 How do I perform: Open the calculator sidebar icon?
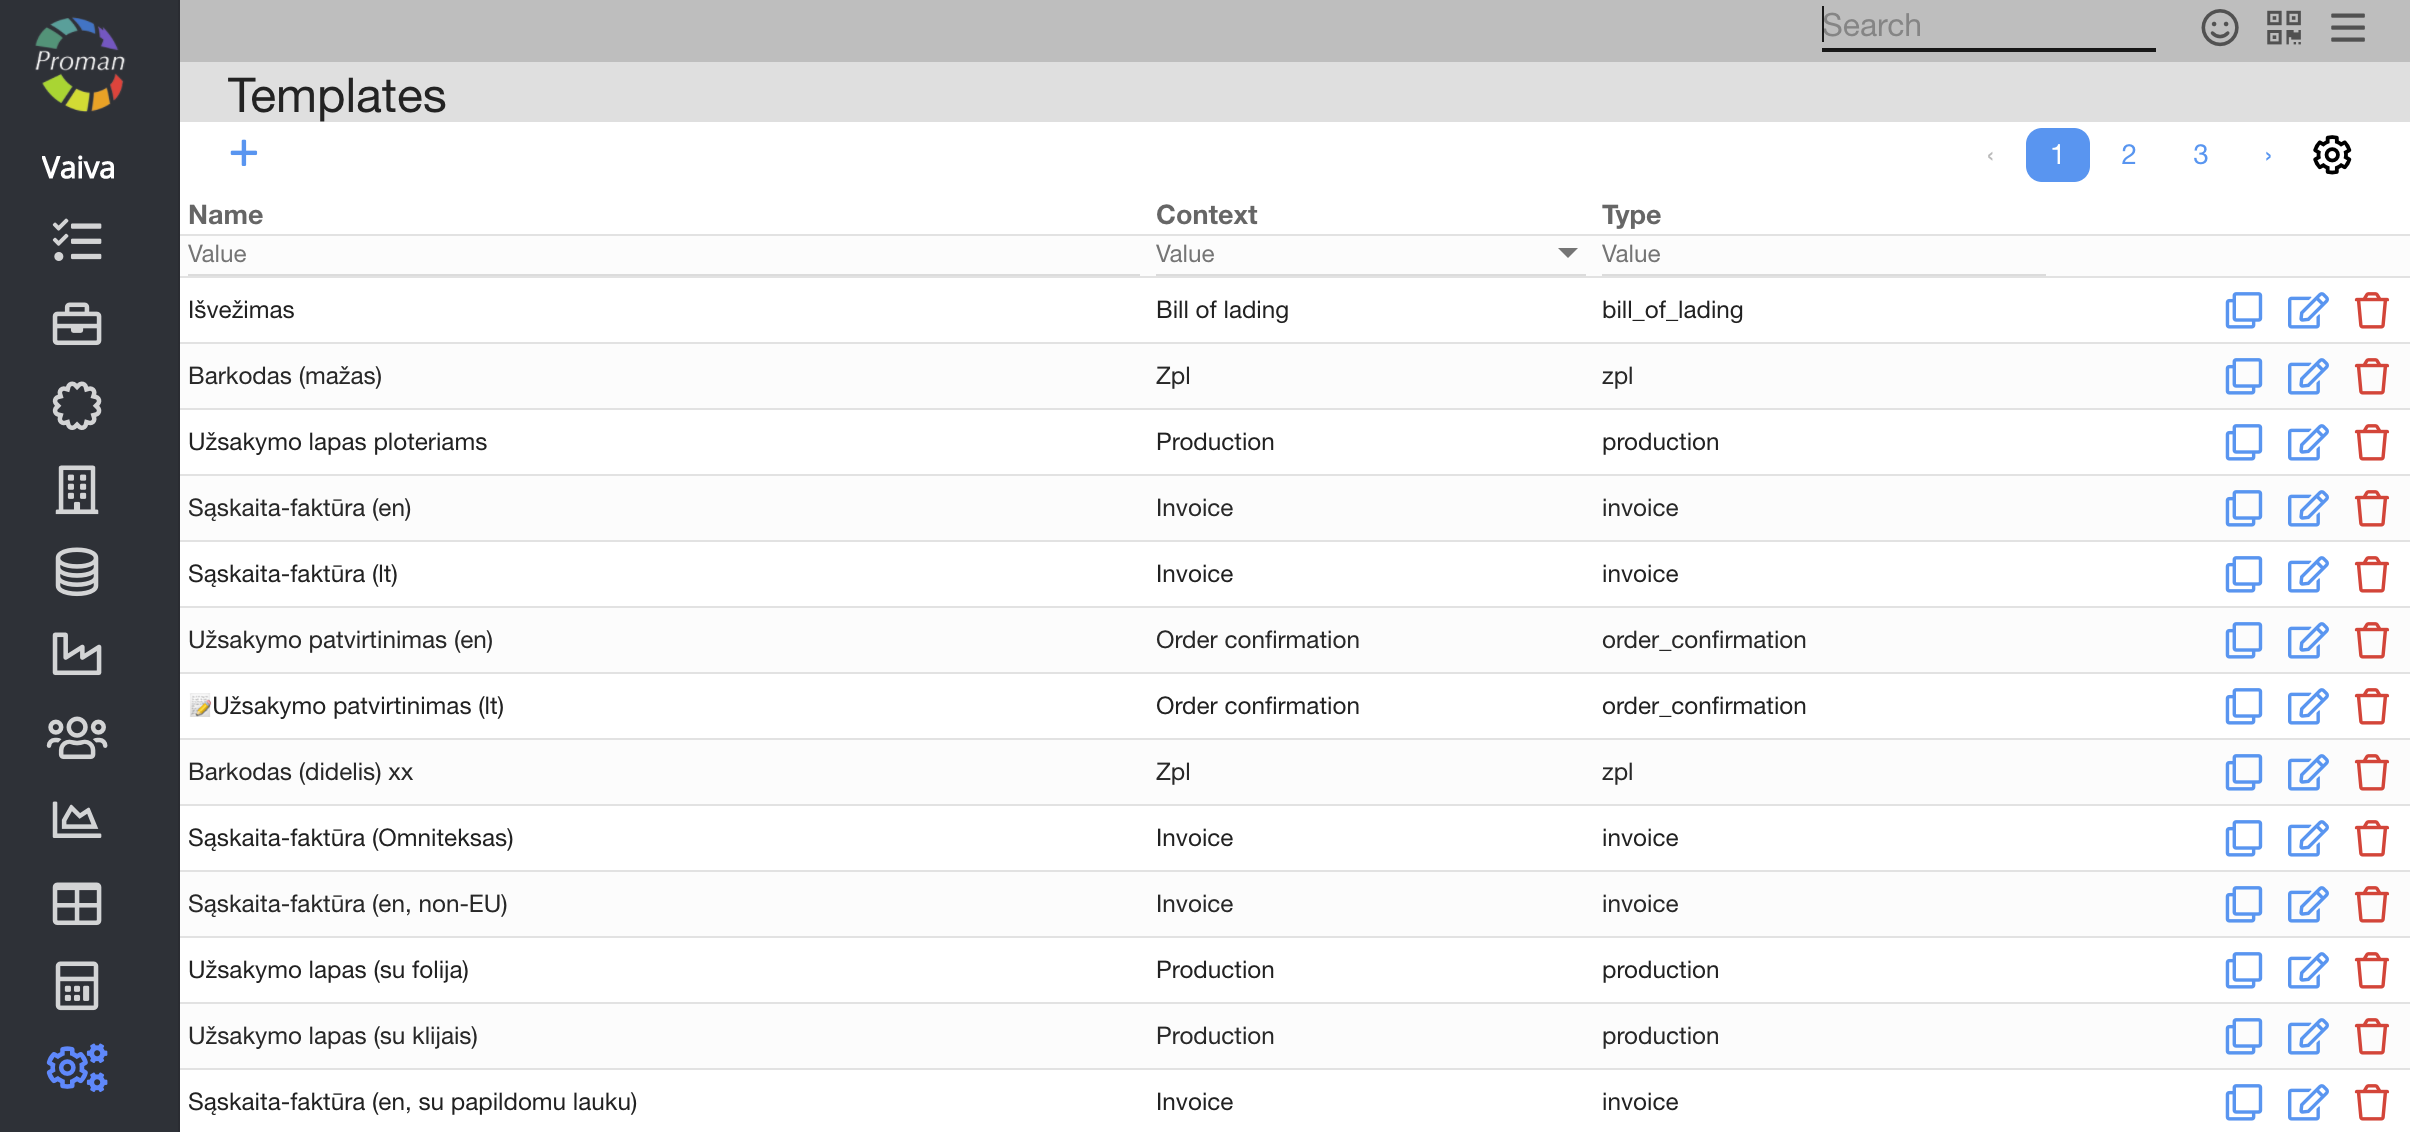(x=77, y=986)
